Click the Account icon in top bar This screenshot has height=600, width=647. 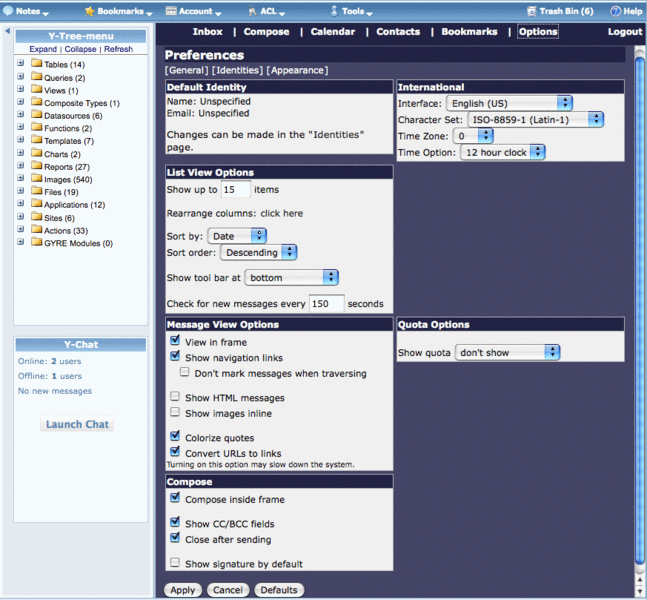pos(171,11)
